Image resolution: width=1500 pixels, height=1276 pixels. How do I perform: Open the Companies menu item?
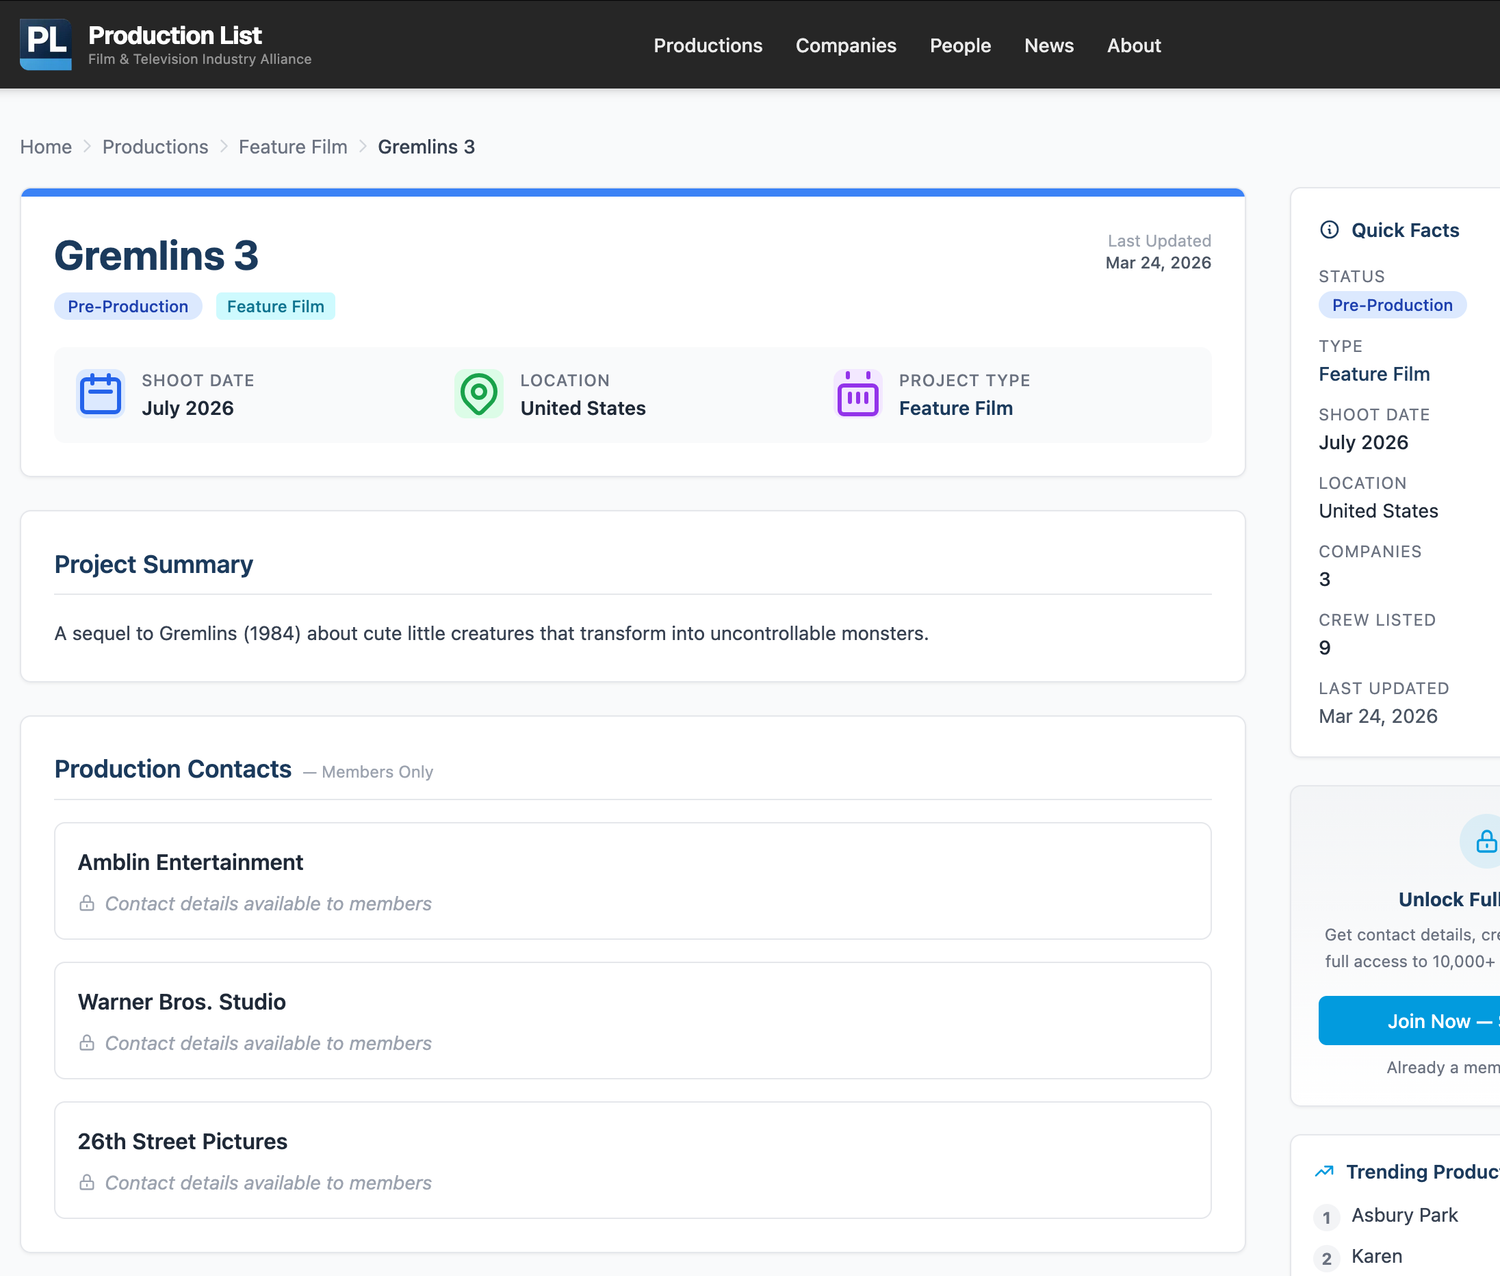846,45
